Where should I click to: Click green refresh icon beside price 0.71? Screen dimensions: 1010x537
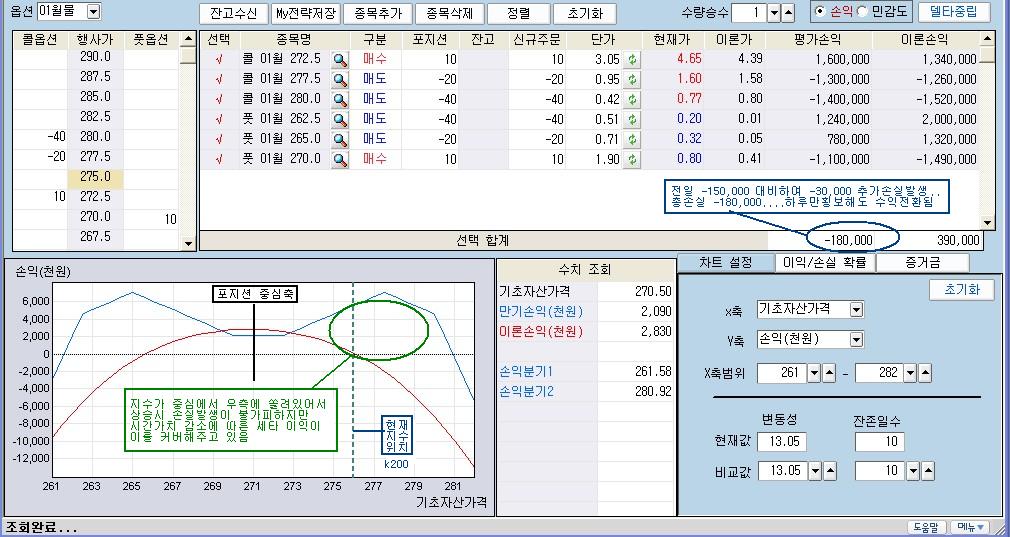tap(631, 139)
